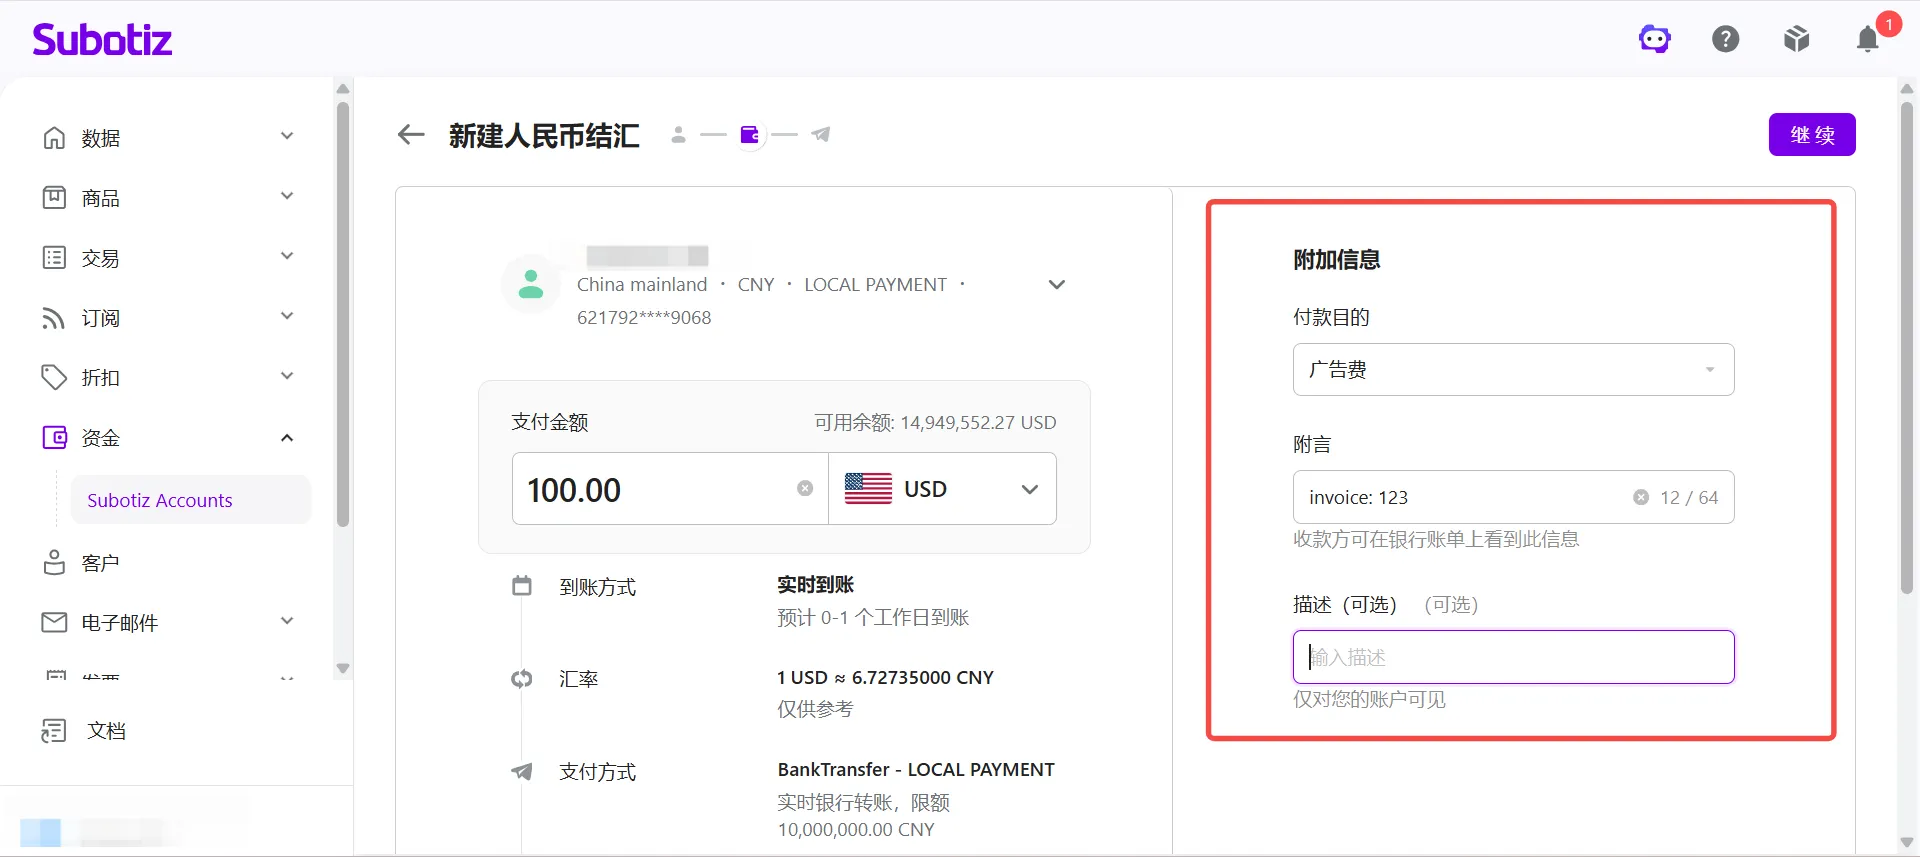
Task: Expand the 数据 menu chevron
Action: pyautogui.click(x=287, y=136)
